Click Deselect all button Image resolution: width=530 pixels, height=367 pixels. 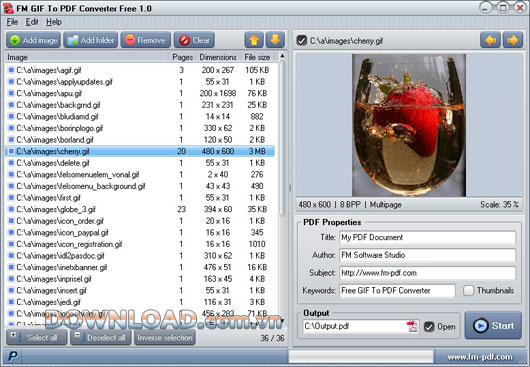(101, 338)
